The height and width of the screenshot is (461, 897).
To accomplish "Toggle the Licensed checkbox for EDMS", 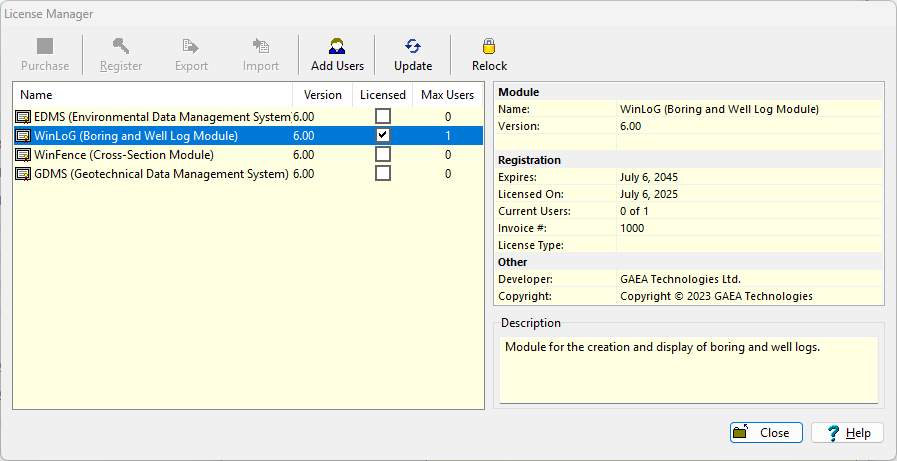I will 383,117.
